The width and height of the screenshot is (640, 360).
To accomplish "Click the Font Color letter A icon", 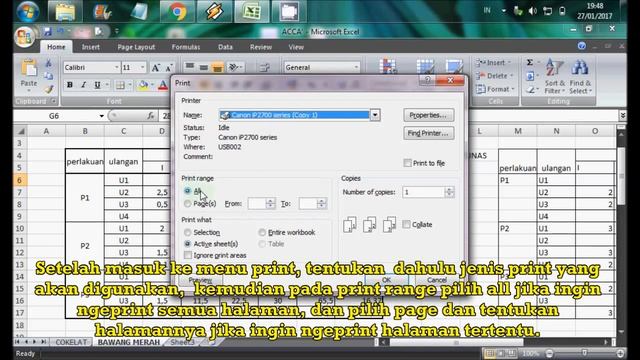I will (x=163, y=85).
